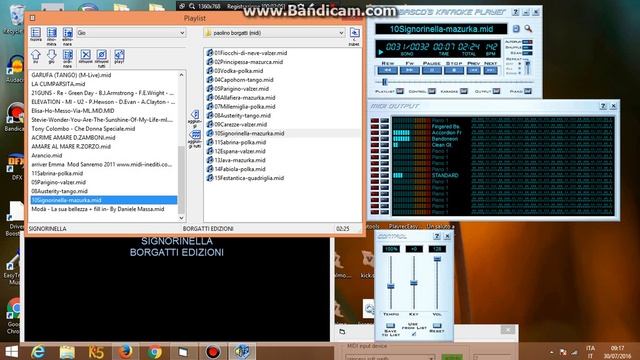
Task: Click the scroll-down arrow of playlist list
Action: 182,218
